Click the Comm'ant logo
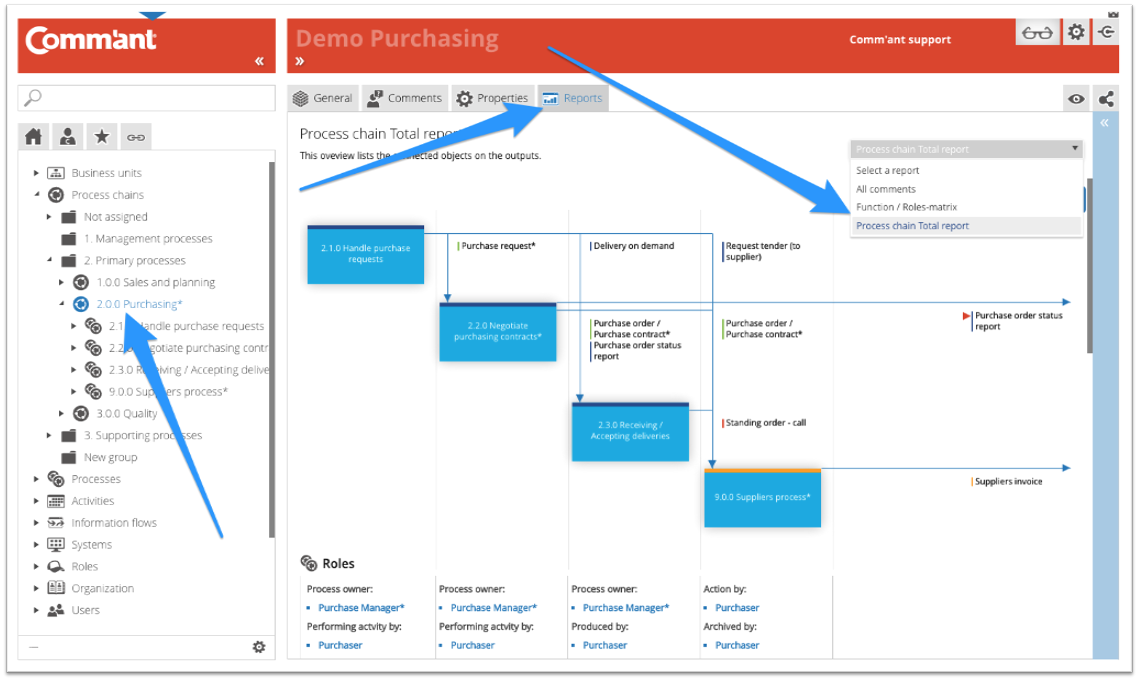 pyautogui.click(x=91, y=39)
